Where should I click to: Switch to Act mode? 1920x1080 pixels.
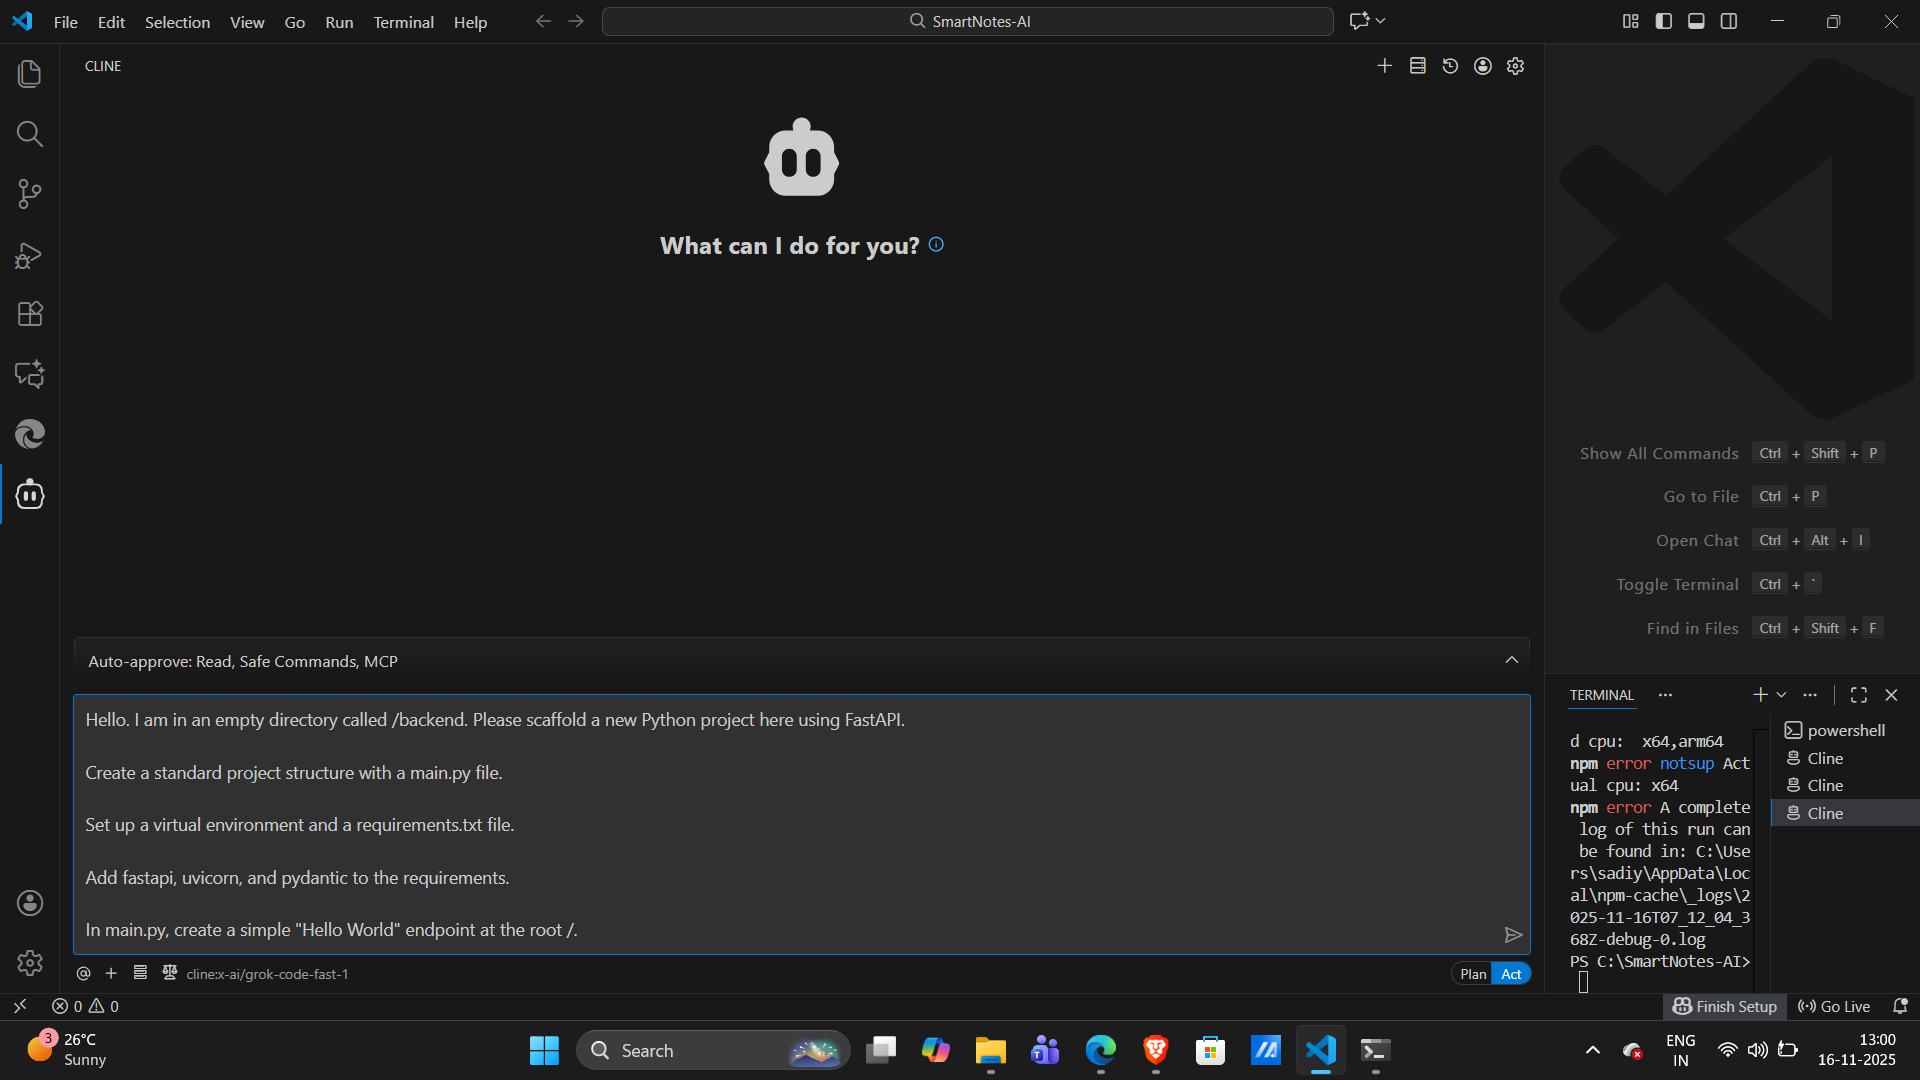pos(1511,974)
